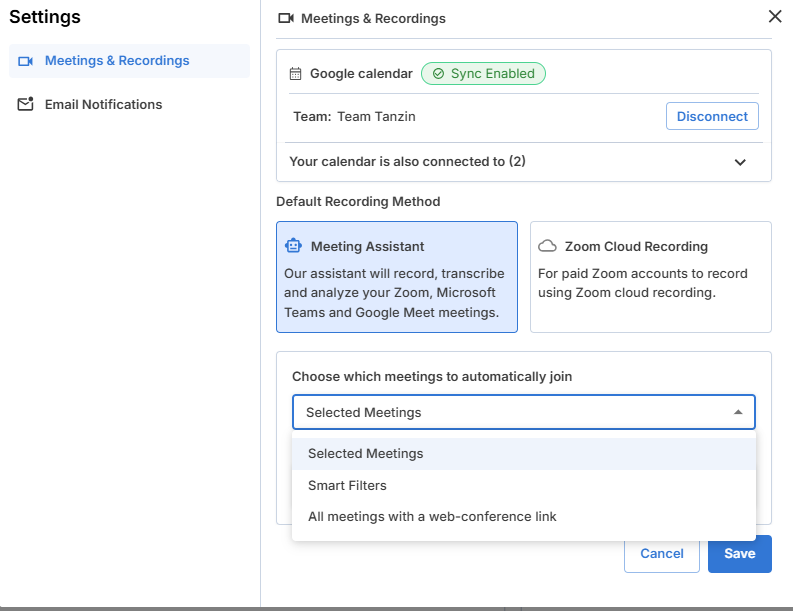Viewport: 793px width, 611px height.
Task: Click the Google calendar icon
Action: 295,74
